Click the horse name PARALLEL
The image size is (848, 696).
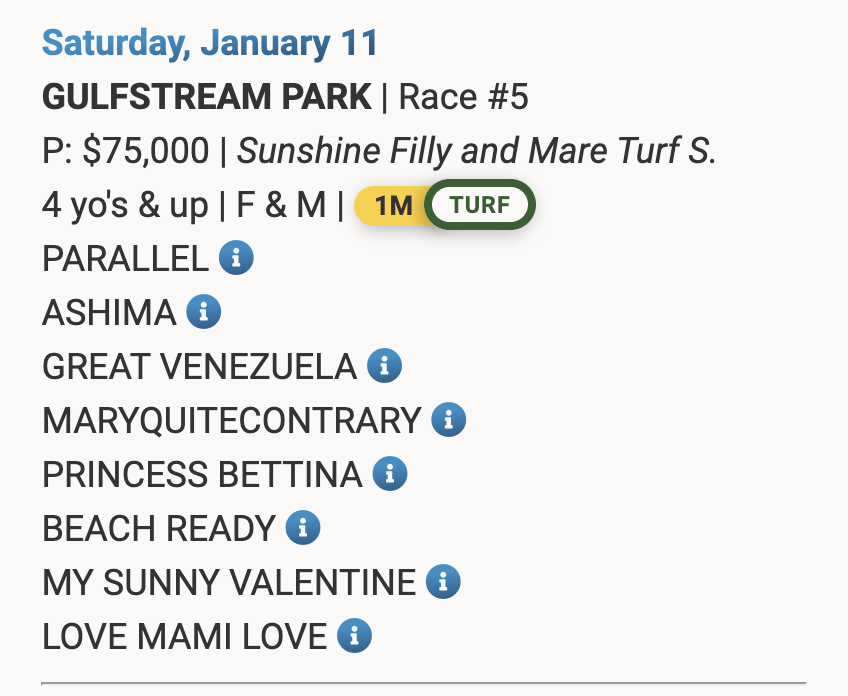click(125, 259)
